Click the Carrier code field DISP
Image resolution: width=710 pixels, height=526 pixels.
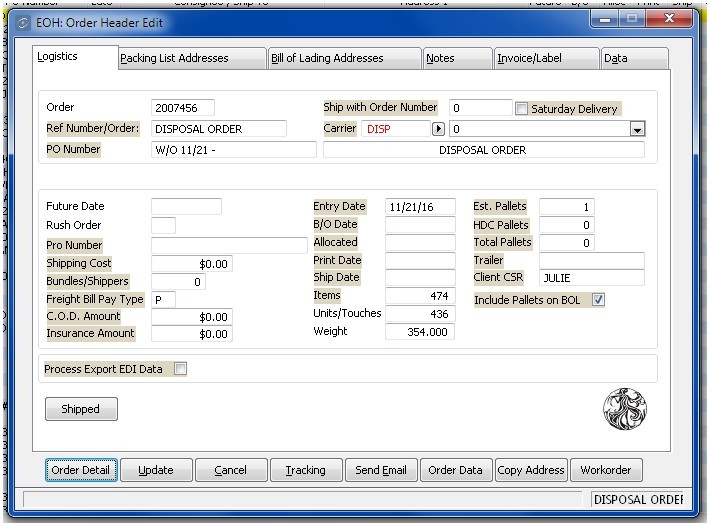pos(396,129)
